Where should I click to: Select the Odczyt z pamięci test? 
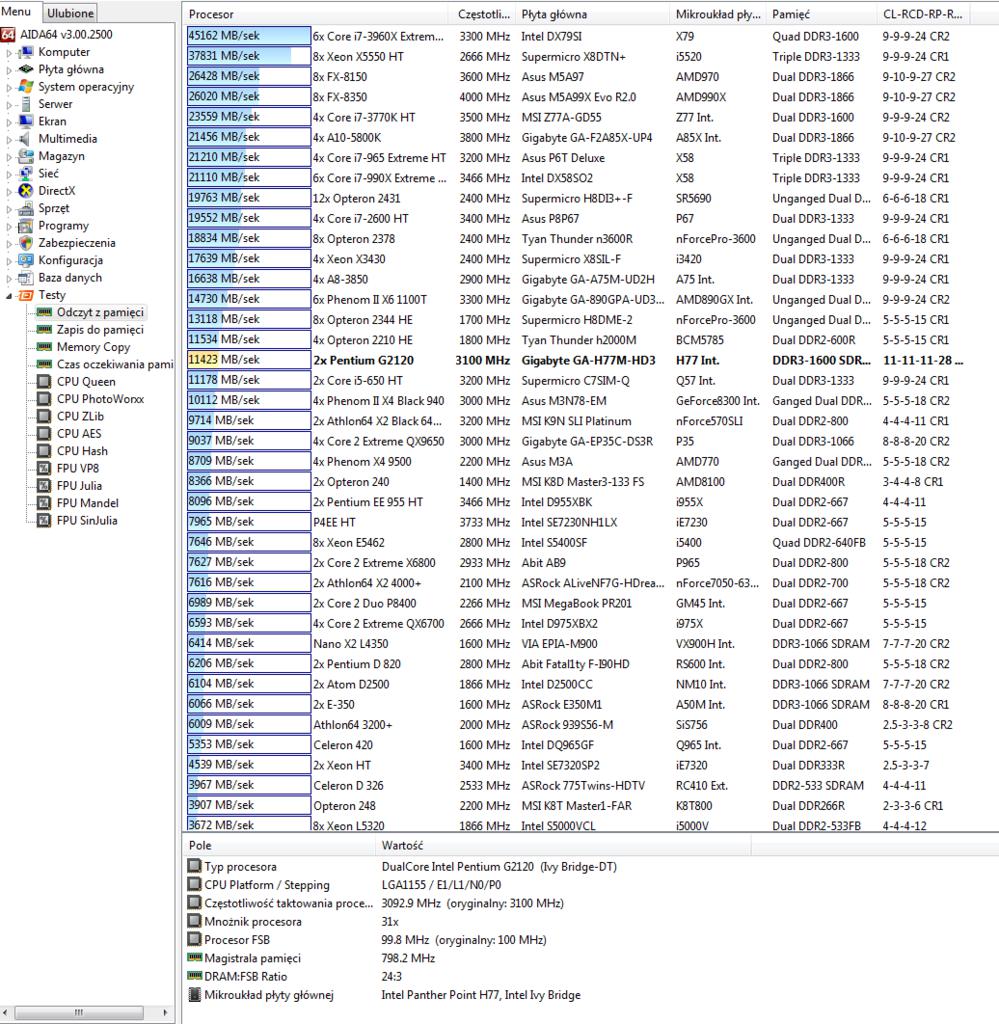coord(100,312)
